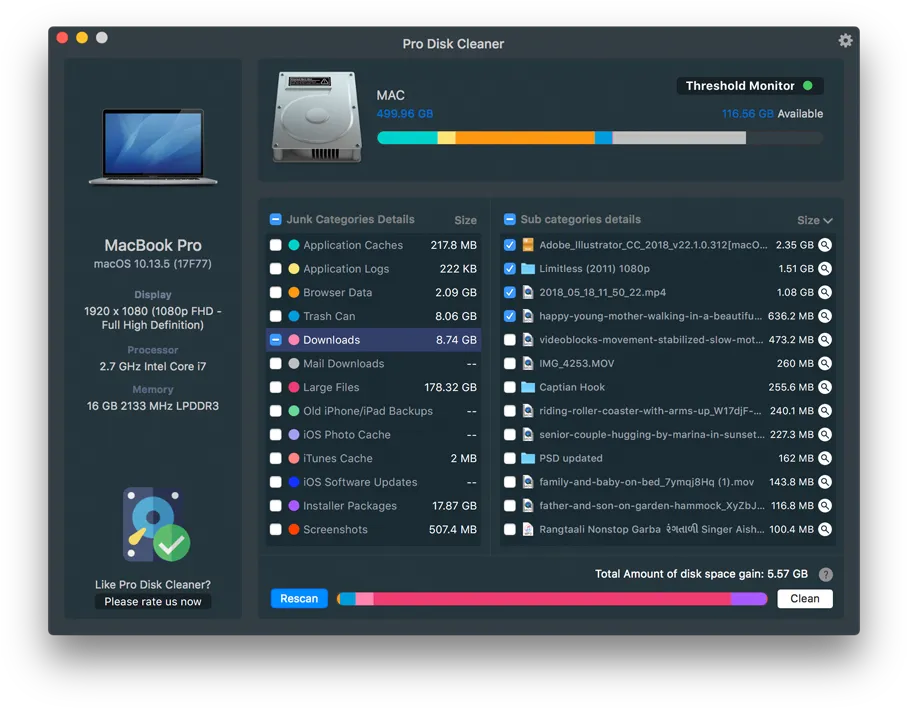907x708 pixels.
Task: Toggle the Threshold Monitor switch
Action: tap(808, 86)
